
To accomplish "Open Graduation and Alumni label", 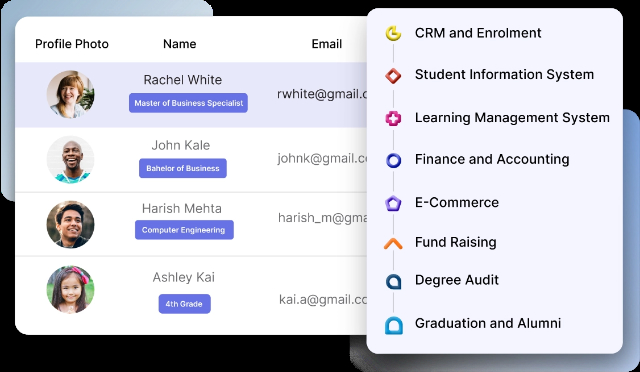I will pyautogui.click(x=488, y=323).
